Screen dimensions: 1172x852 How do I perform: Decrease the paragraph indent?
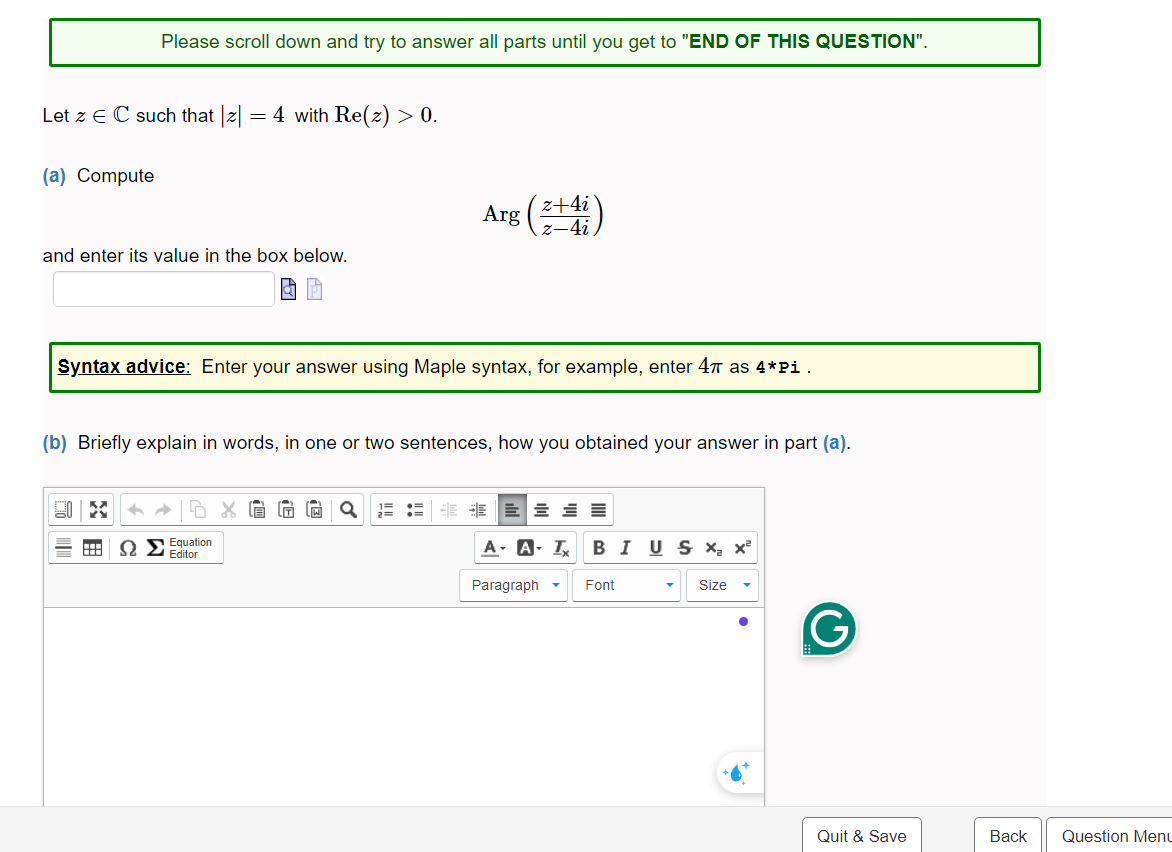448,510
